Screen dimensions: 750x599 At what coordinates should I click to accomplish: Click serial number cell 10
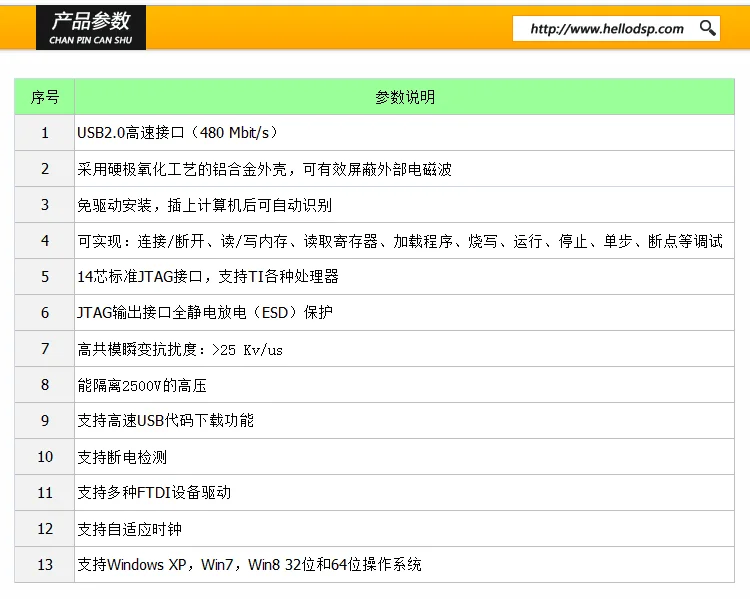44,457
